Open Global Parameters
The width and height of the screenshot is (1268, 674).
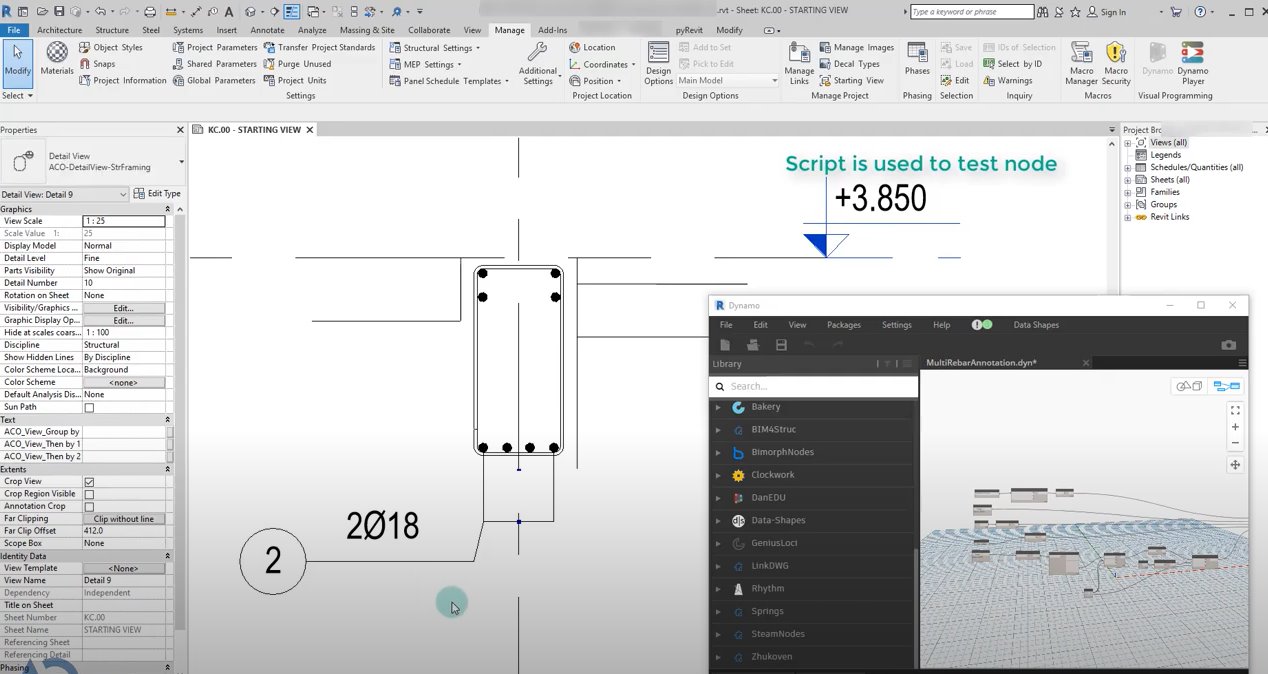coord(212,80)
